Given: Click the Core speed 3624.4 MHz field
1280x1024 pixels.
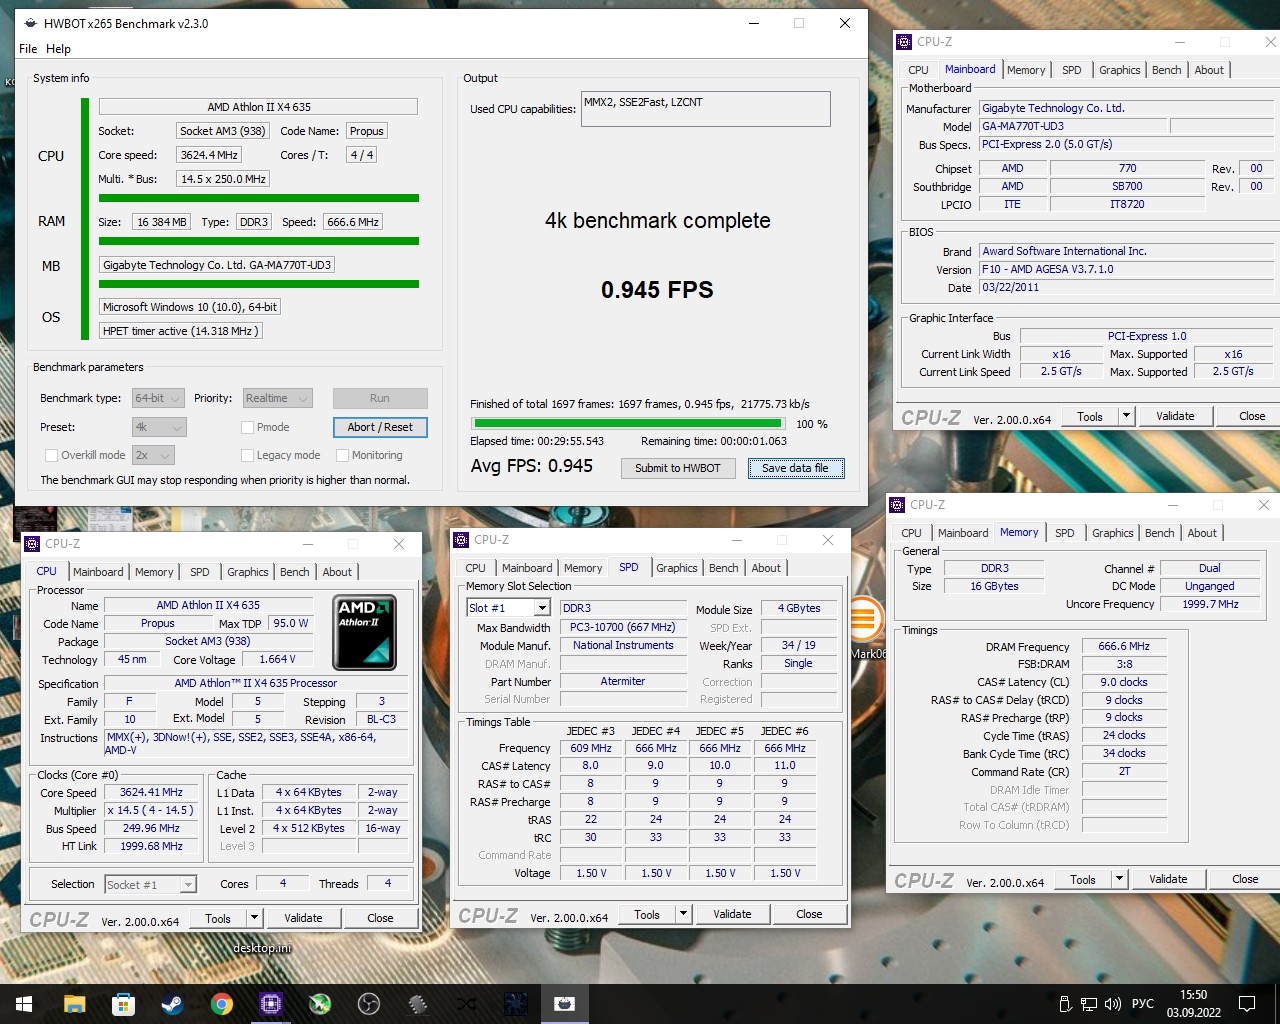Looking at the screenshot, I should click(209, 155).
